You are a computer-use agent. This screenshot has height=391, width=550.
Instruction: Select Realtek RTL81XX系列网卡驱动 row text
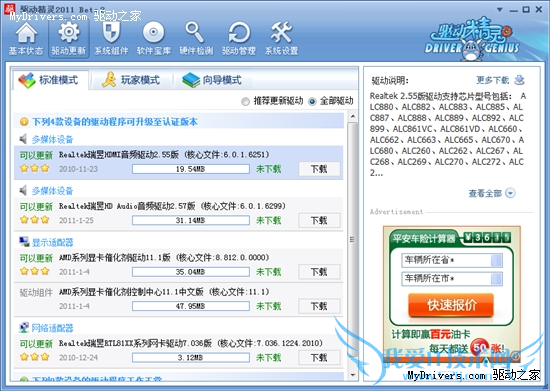(x=191, y=343)
